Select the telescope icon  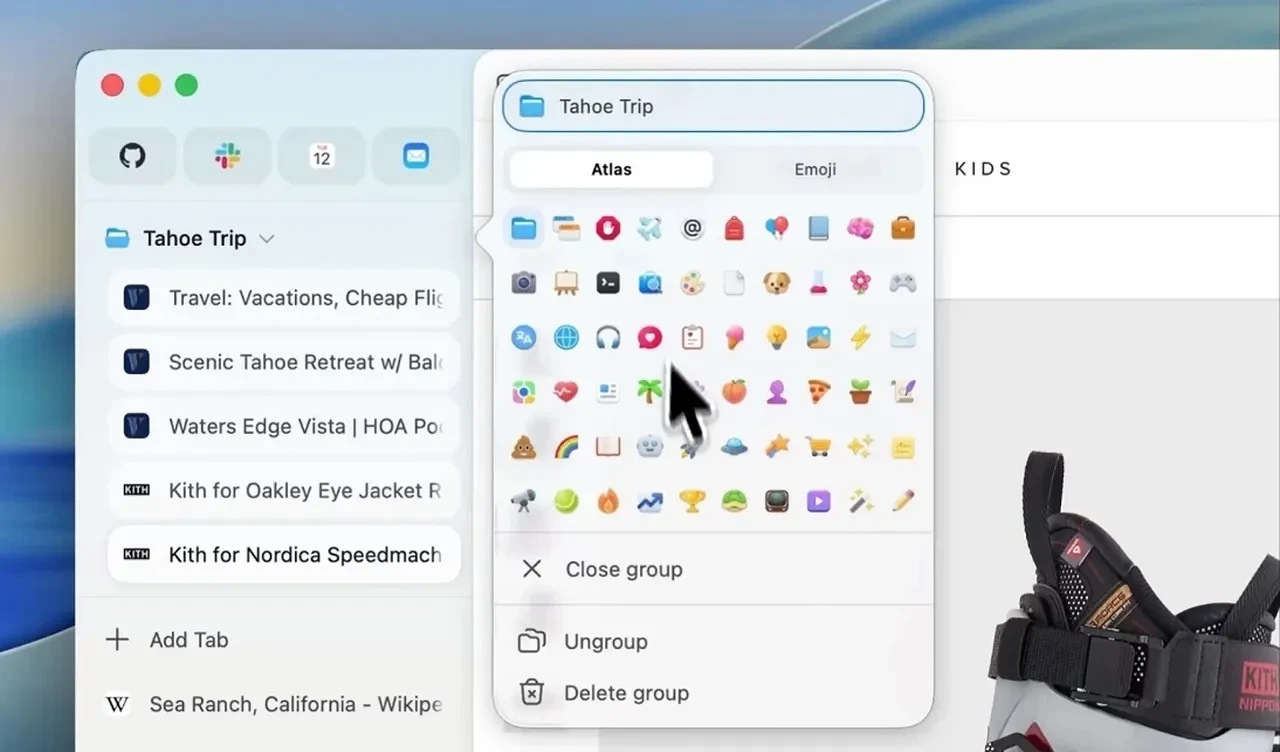pyautogui.click(x=524, y=500)
